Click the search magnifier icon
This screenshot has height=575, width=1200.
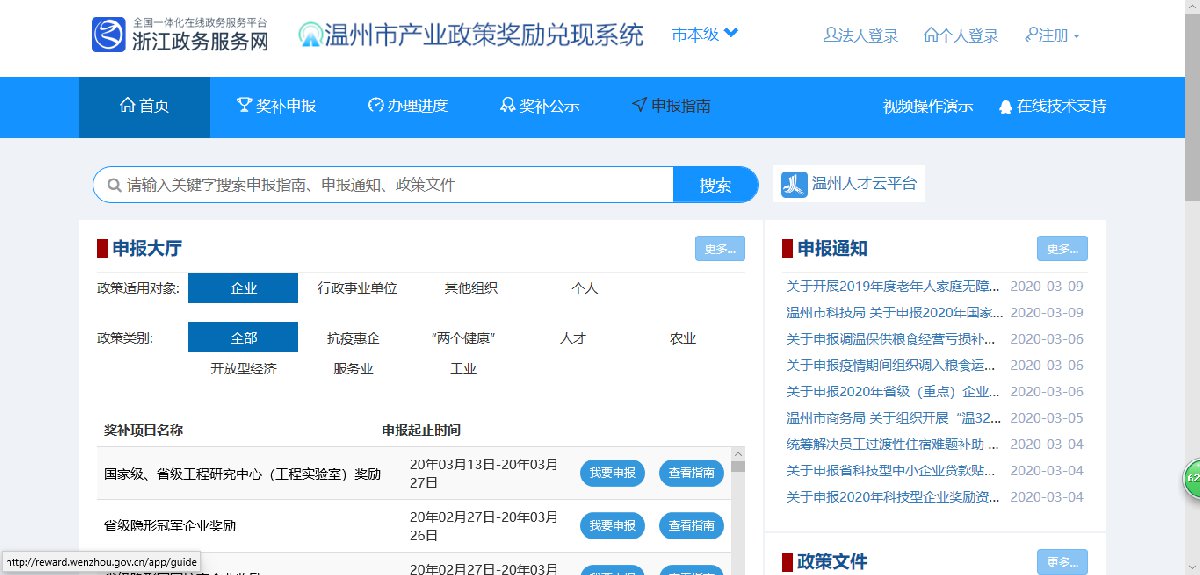point(110,185)
